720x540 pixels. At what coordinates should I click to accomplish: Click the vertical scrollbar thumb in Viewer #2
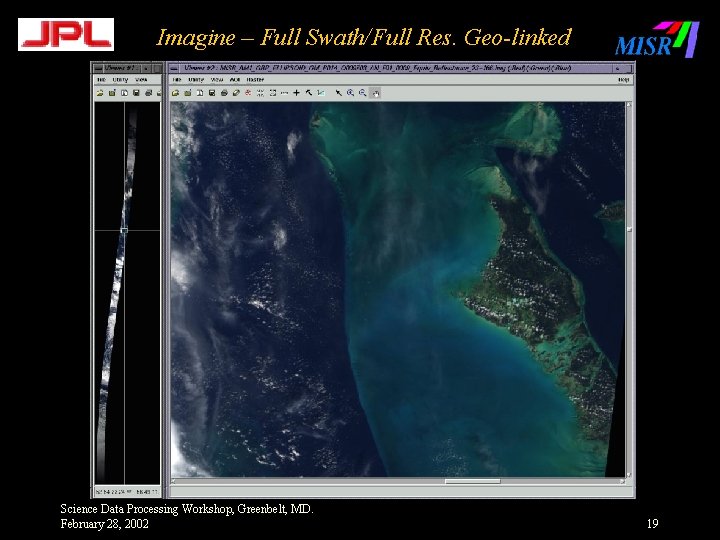pos(630,230)
